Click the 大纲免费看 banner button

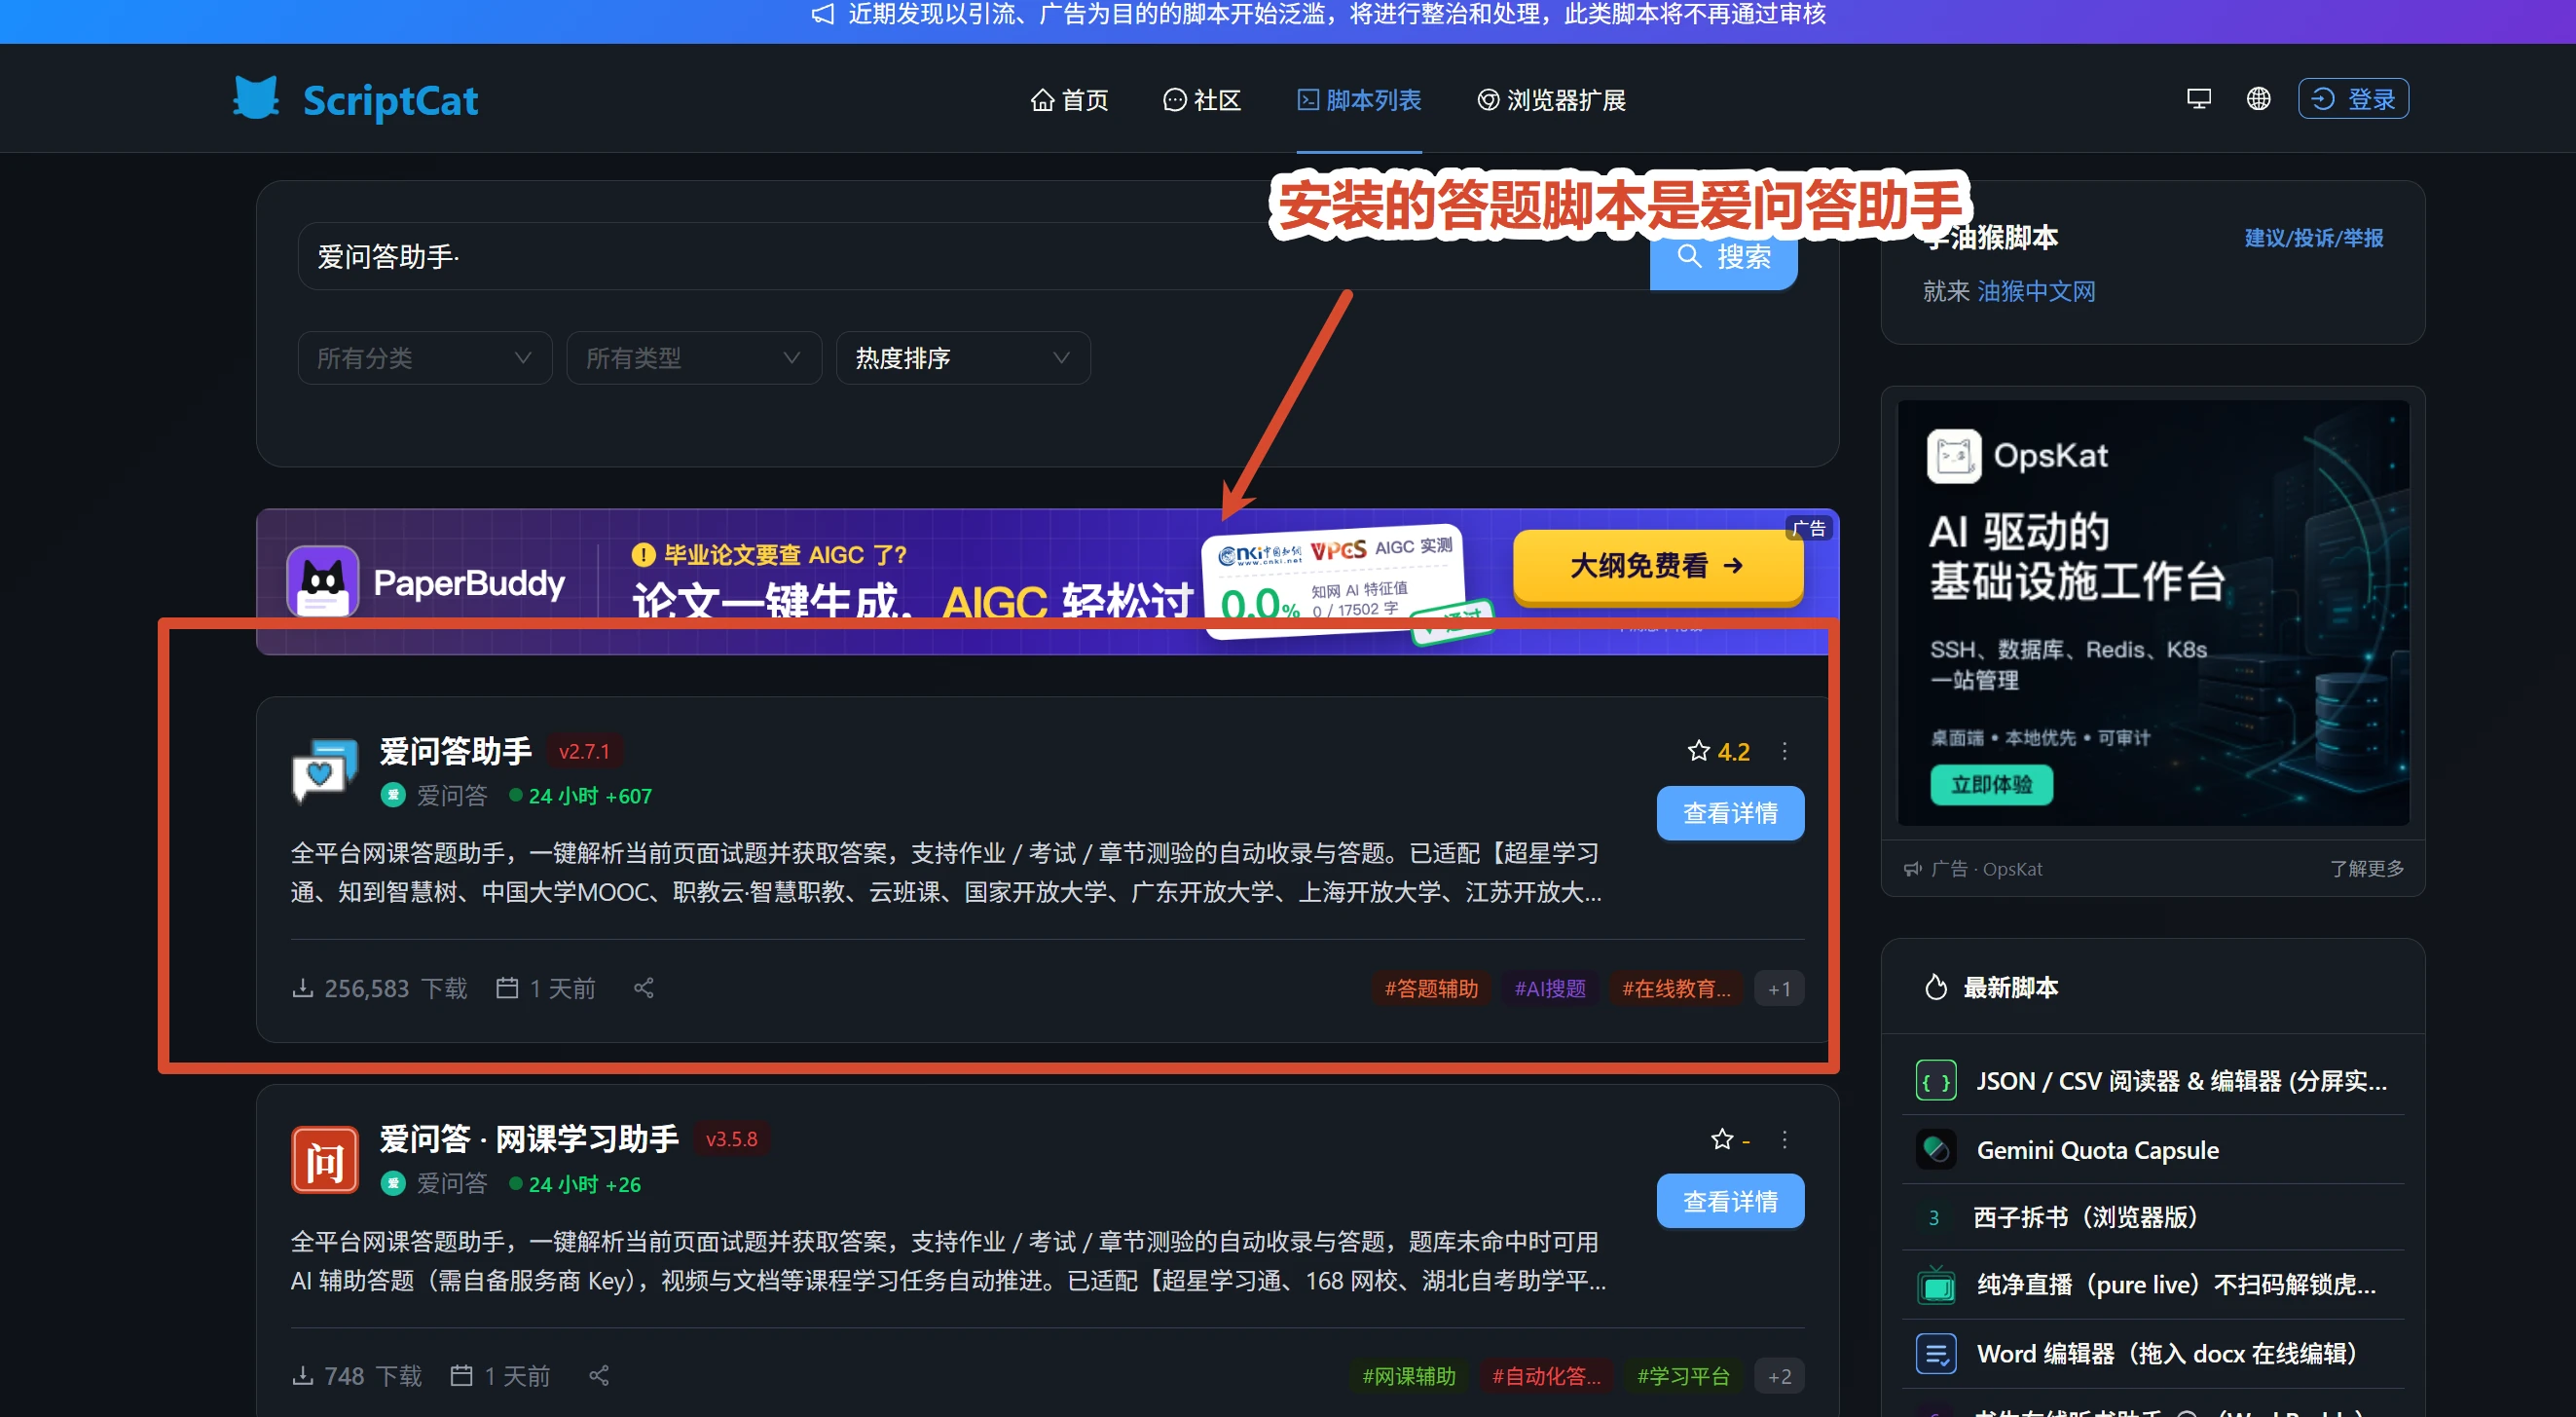1658,566
